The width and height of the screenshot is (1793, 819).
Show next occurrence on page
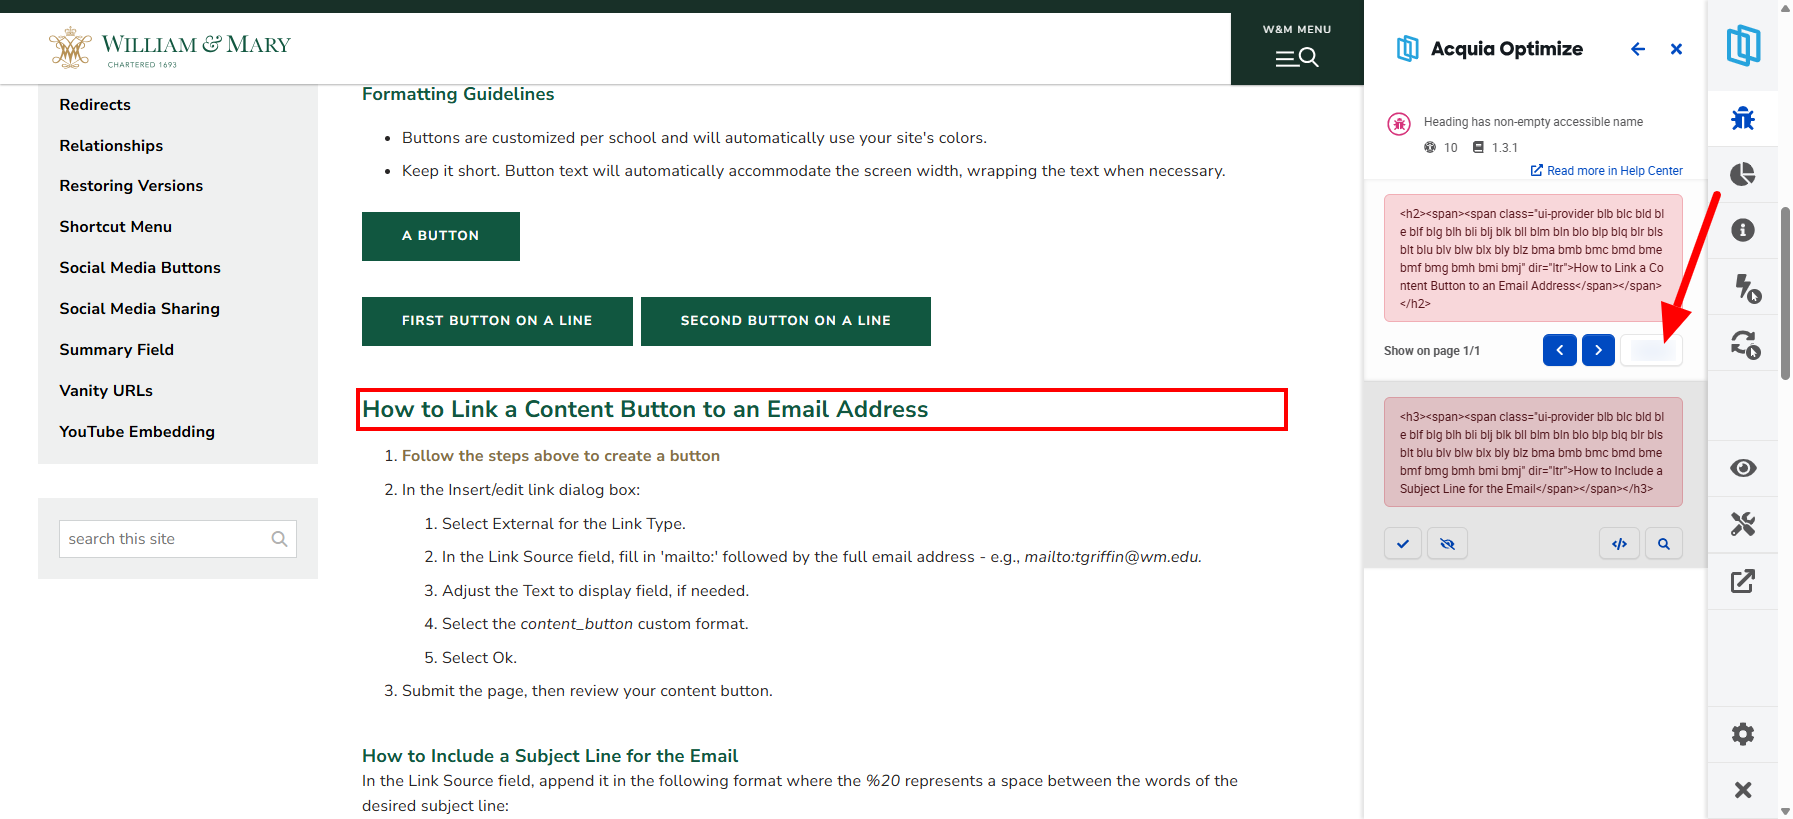(1598, 350)
